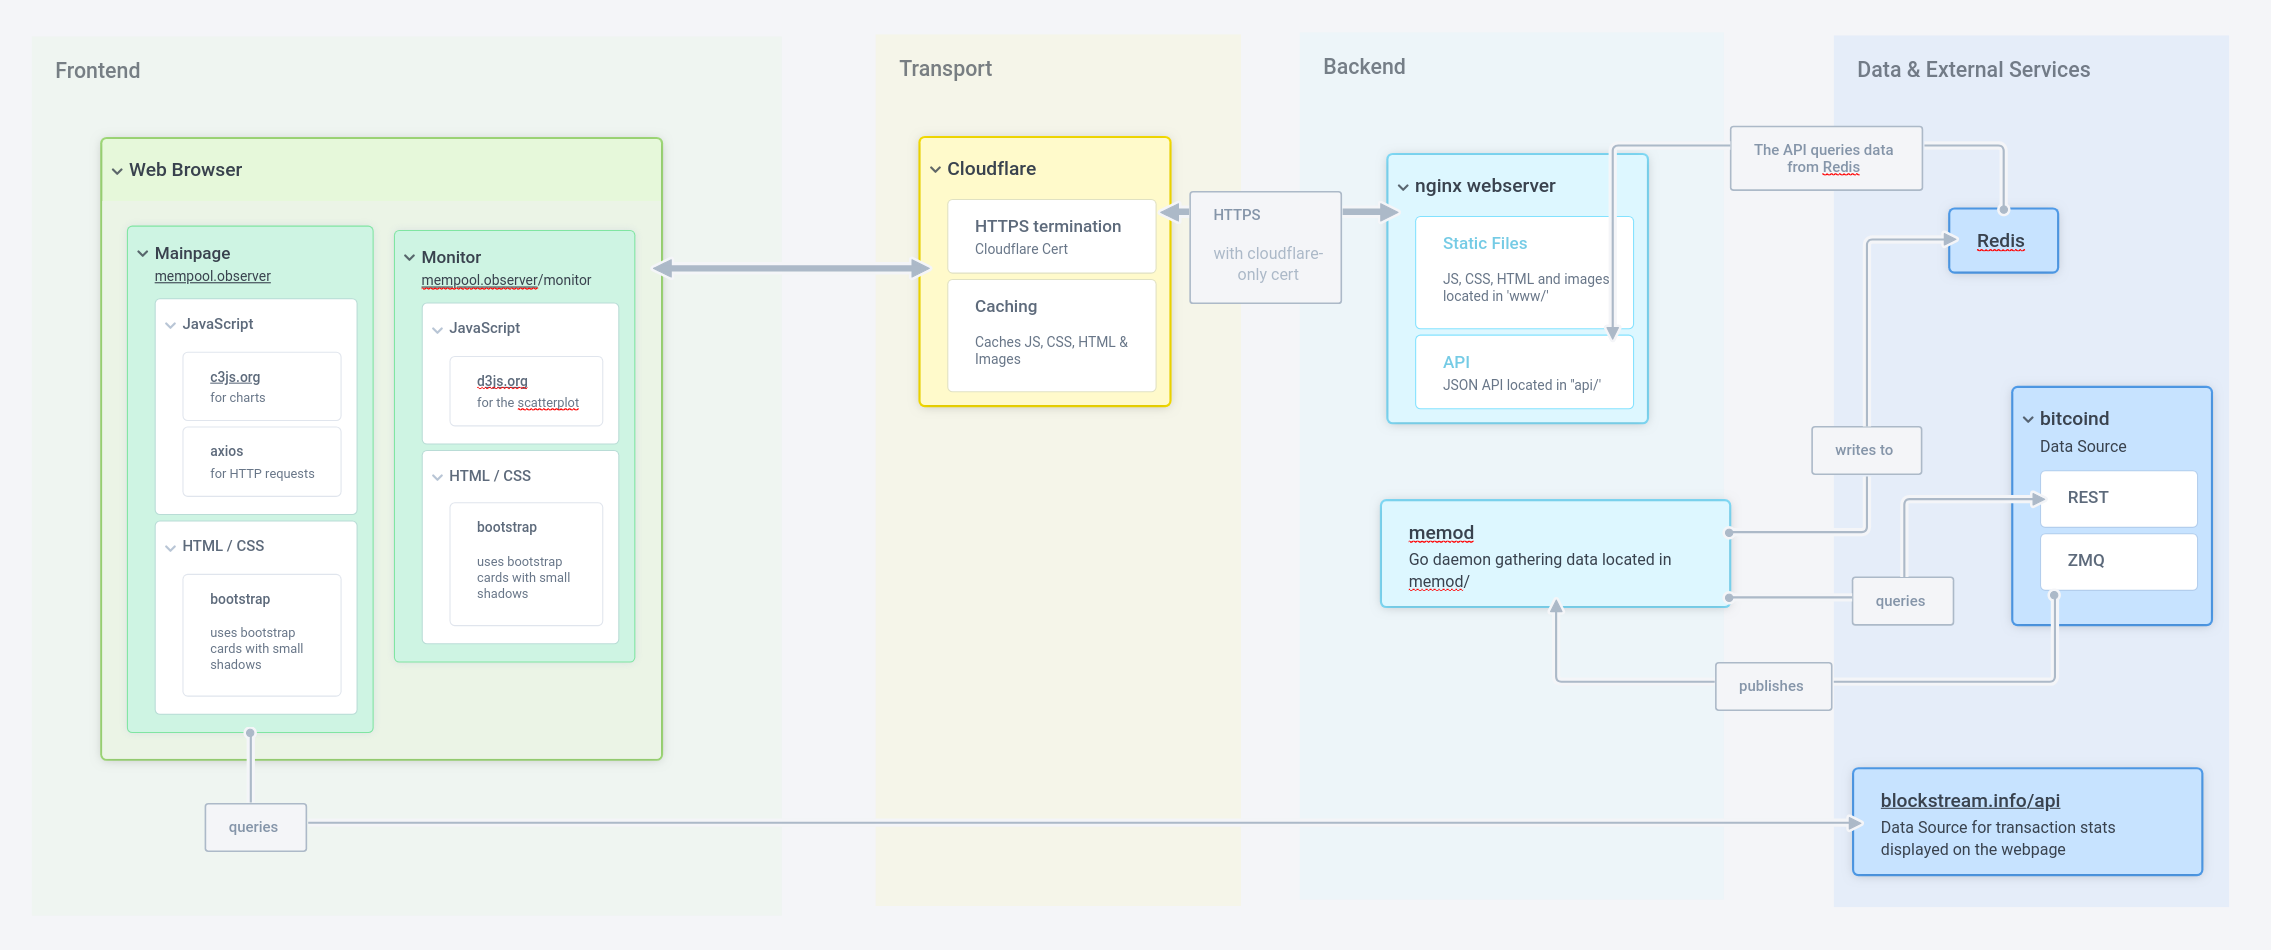Open the mempool.observer link under Mainpage

pos(211,276)
